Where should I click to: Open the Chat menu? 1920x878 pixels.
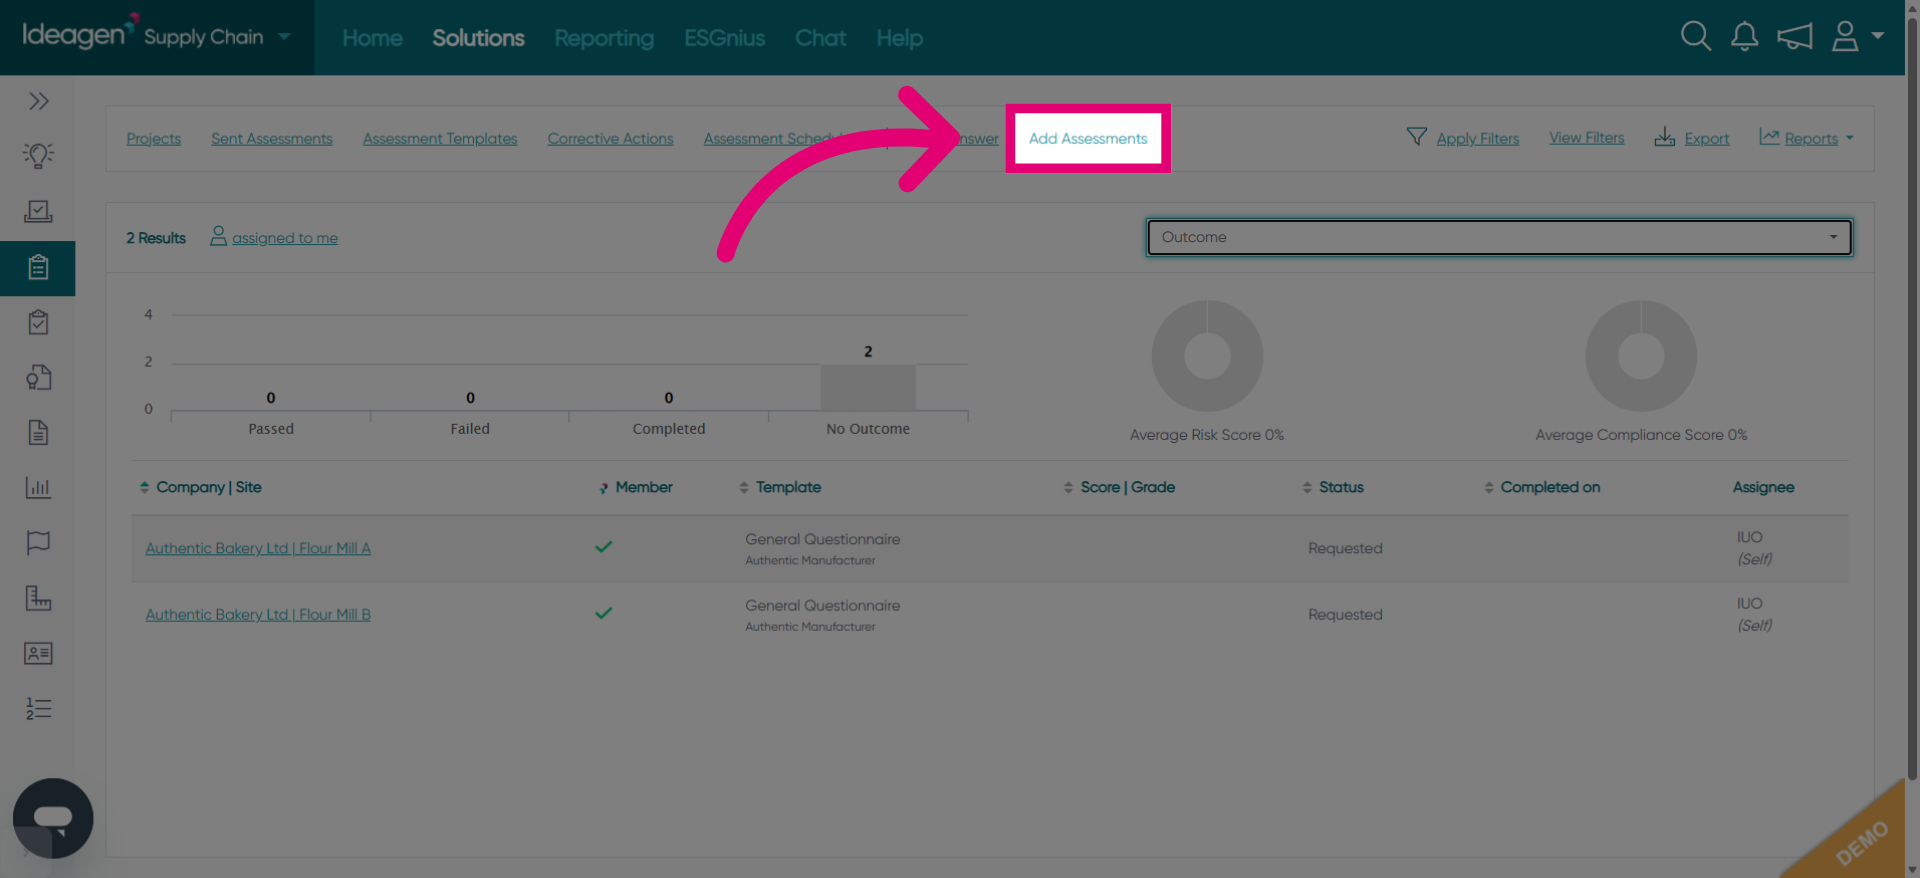tap(820, 38)
